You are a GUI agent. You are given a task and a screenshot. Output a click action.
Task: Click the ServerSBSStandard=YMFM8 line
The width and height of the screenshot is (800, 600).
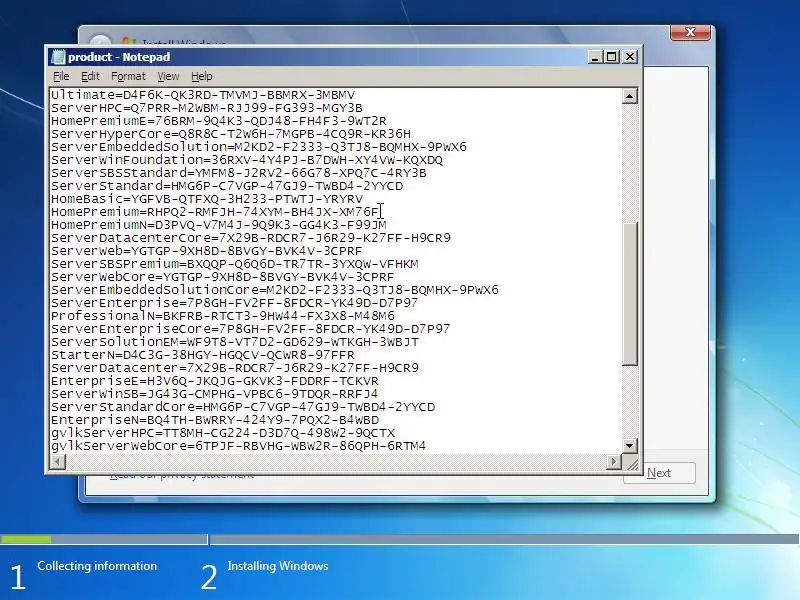click(239, 173)
